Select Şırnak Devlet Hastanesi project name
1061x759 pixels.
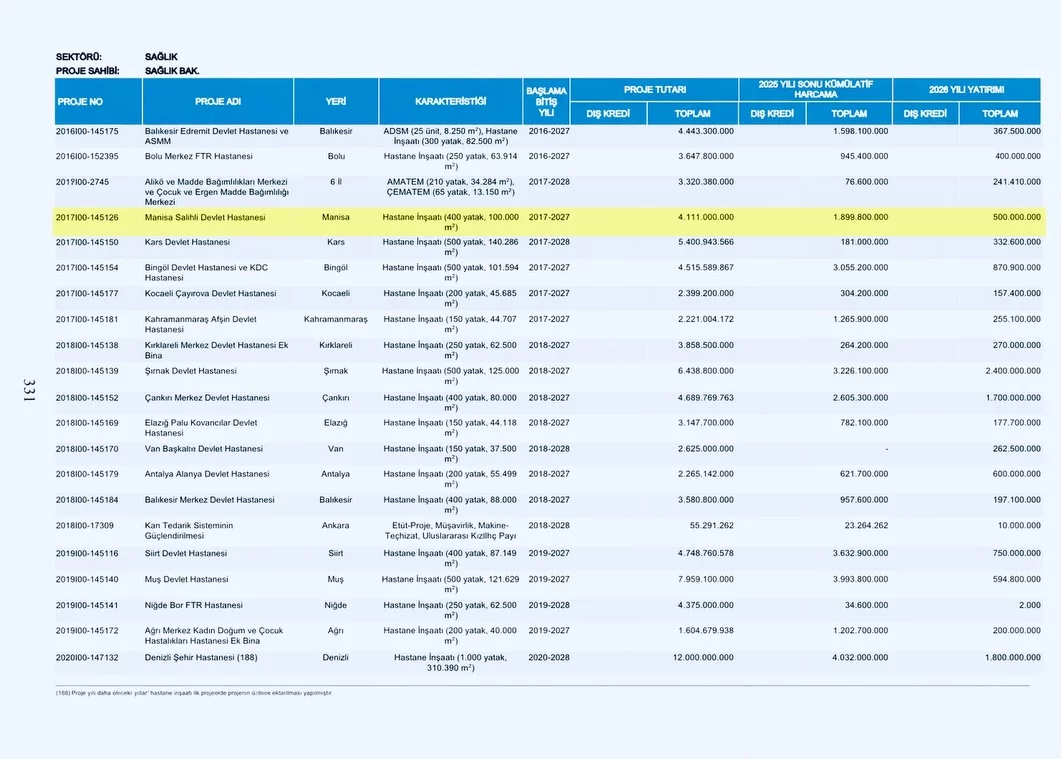(190, 371)
